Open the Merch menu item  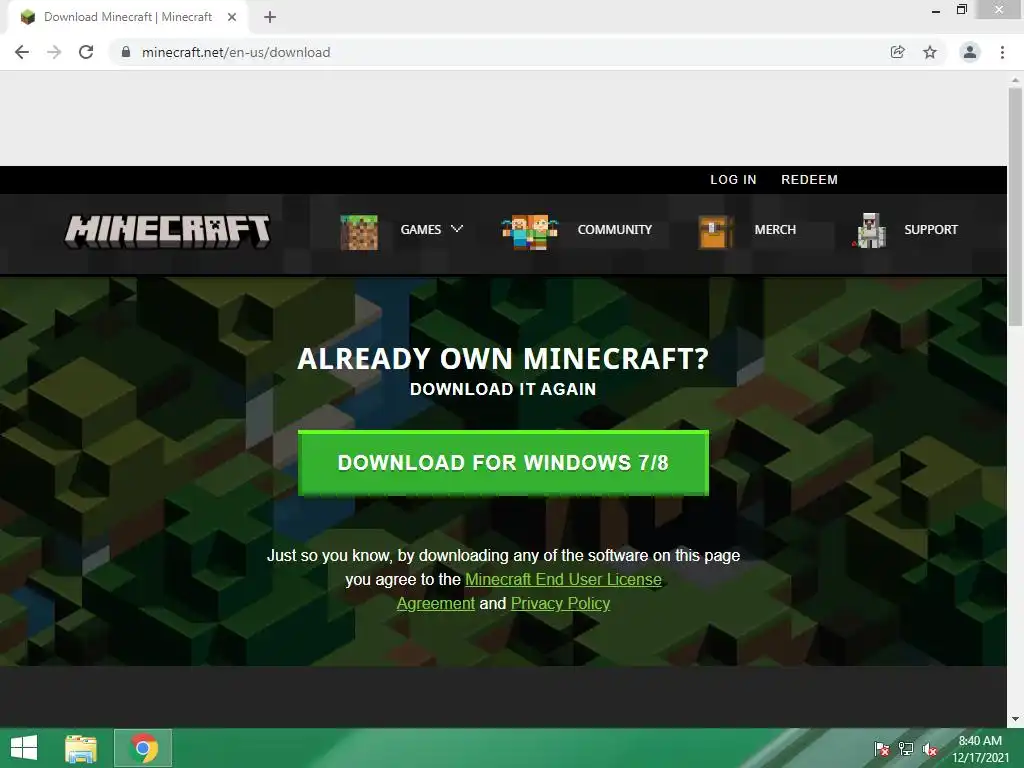pos(775,230)
